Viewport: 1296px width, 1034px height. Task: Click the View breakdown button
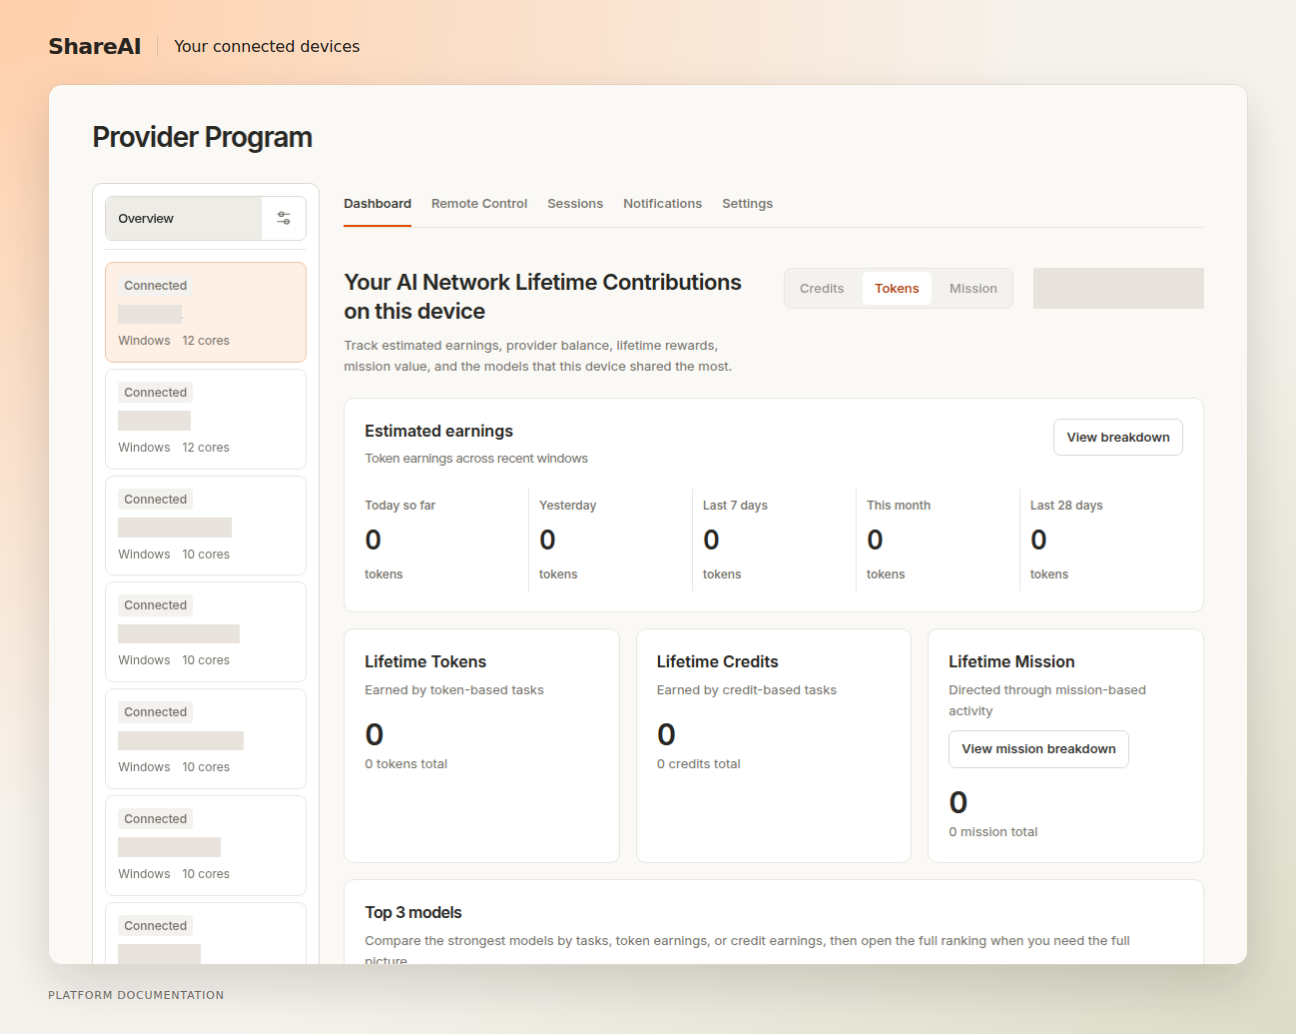tap(1118, 437)
